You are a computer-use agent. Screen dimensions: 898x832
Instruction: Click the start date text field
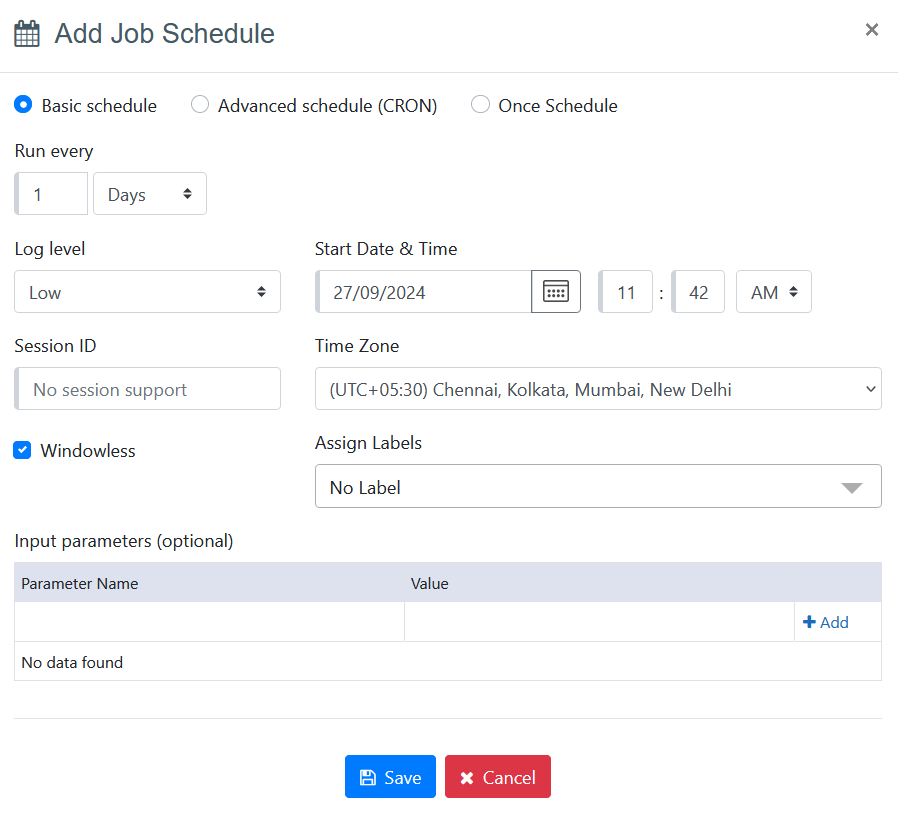(x=424, y=292)
